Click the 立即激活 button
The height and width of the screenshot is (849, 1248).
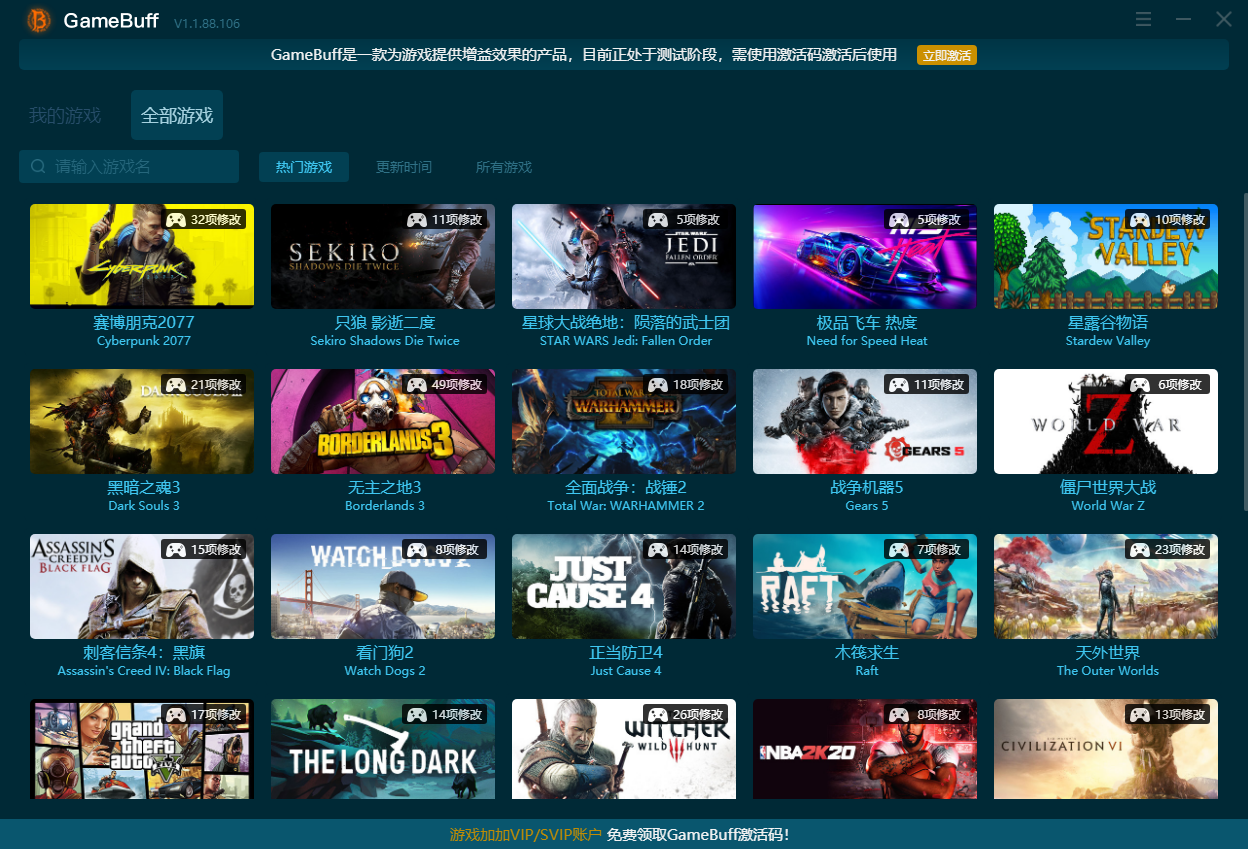(946, 55)
